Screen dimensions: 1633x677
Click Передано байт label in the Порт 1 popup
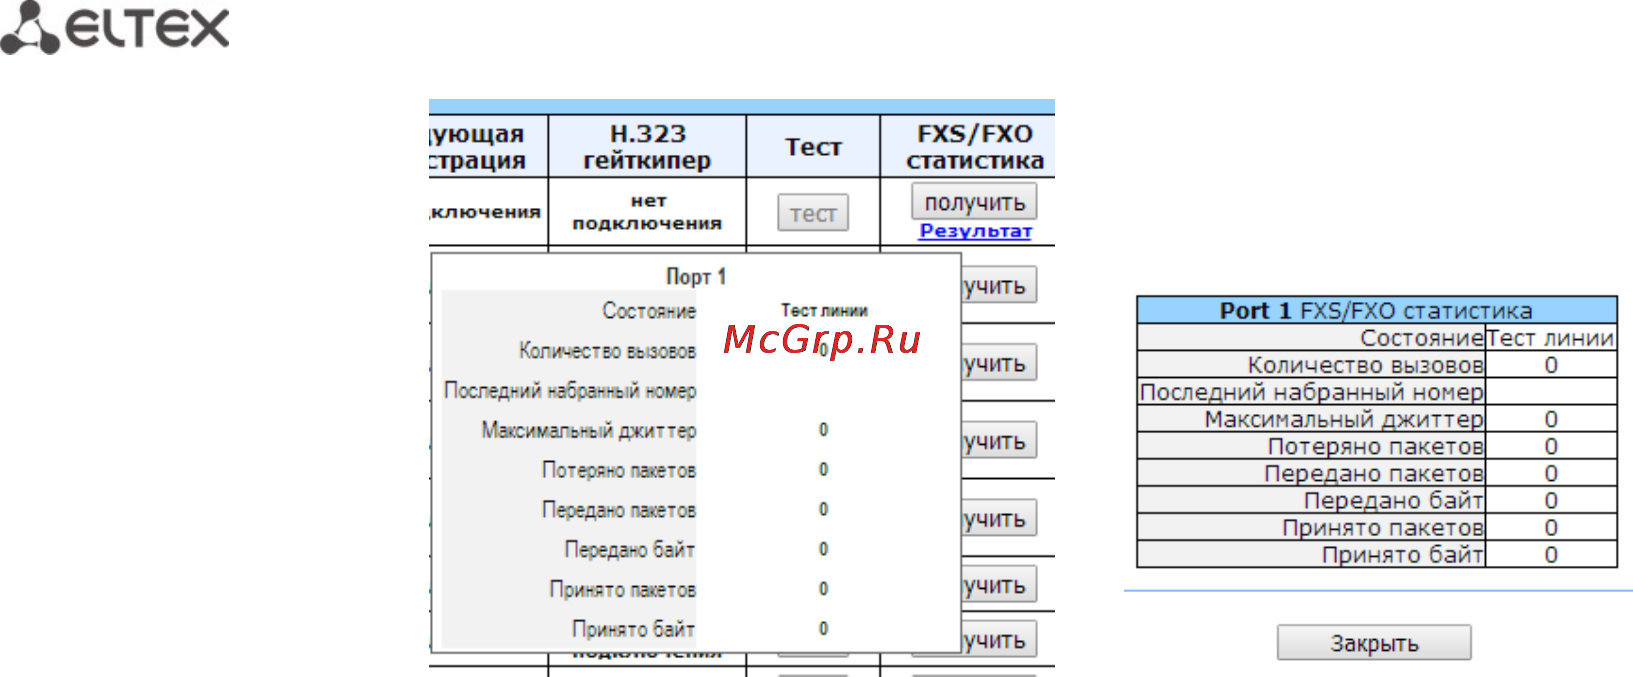[x=630, y=549]
